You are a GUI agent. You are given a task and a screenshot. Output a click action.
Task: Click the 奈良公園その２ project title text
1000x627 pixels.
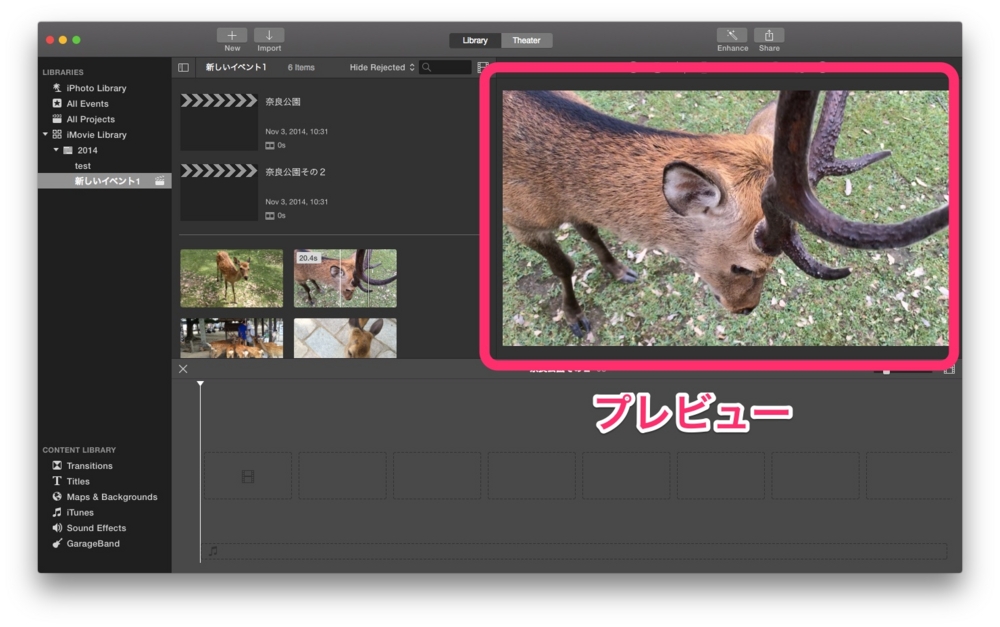[x=295, y=172]
